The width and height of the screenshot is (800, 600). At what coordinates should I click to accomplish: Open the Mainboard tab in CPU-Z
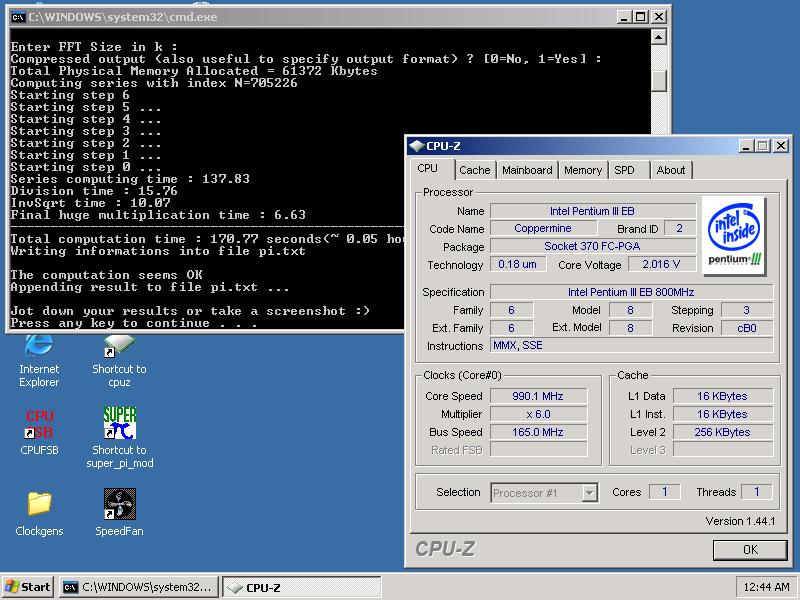pyautogui.click(x=527, y=170)
